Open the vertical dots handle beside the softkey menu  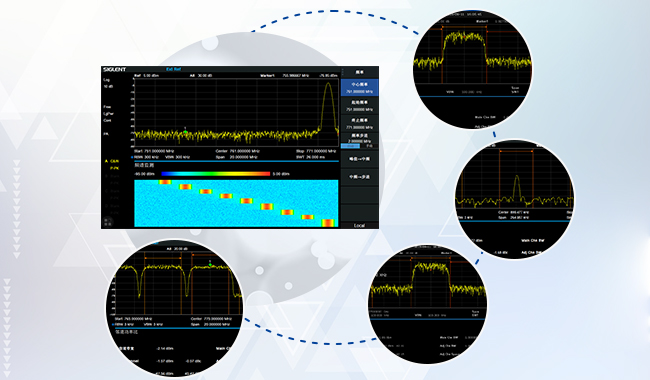tap(342, 72)
